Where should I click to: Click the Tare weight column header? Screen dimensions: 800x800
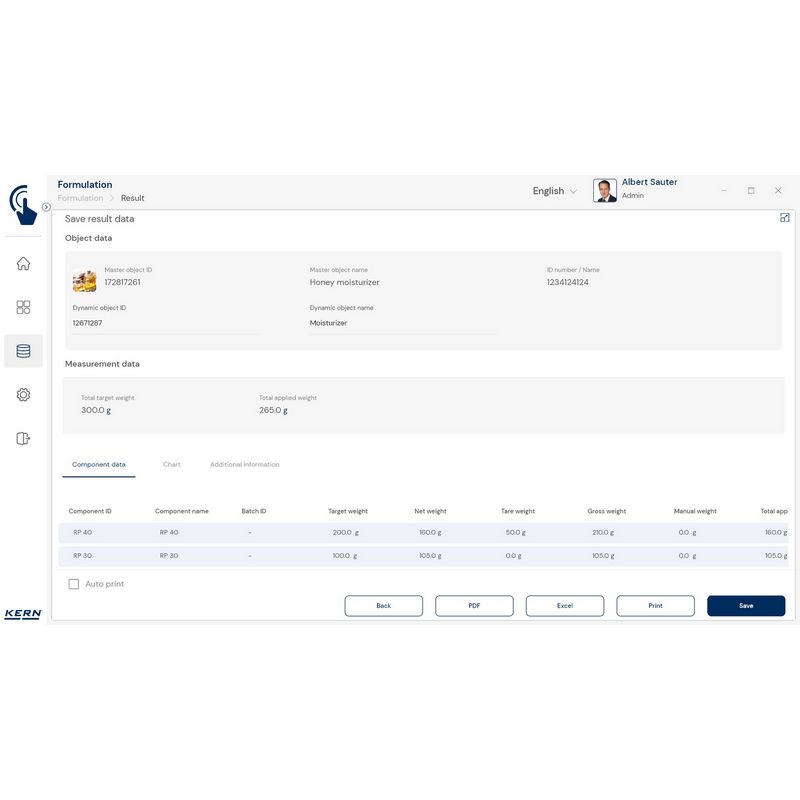coord(518,511)
